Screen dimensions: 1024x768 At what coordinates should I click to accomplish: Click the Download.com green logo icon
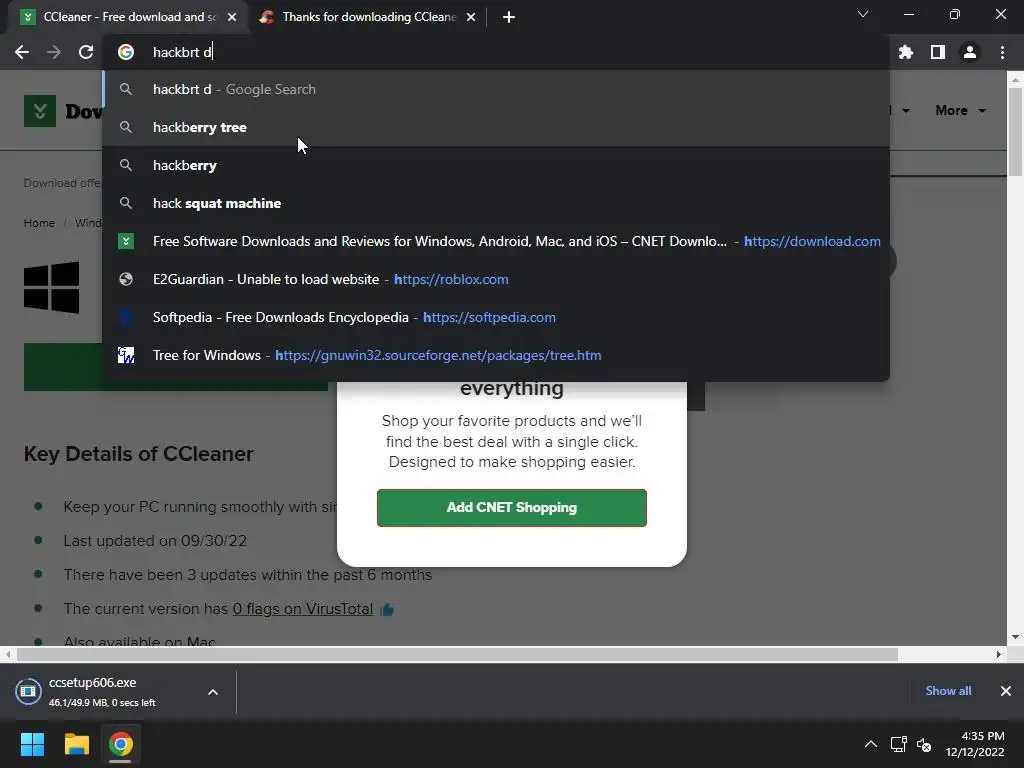[x=40, y=110]
